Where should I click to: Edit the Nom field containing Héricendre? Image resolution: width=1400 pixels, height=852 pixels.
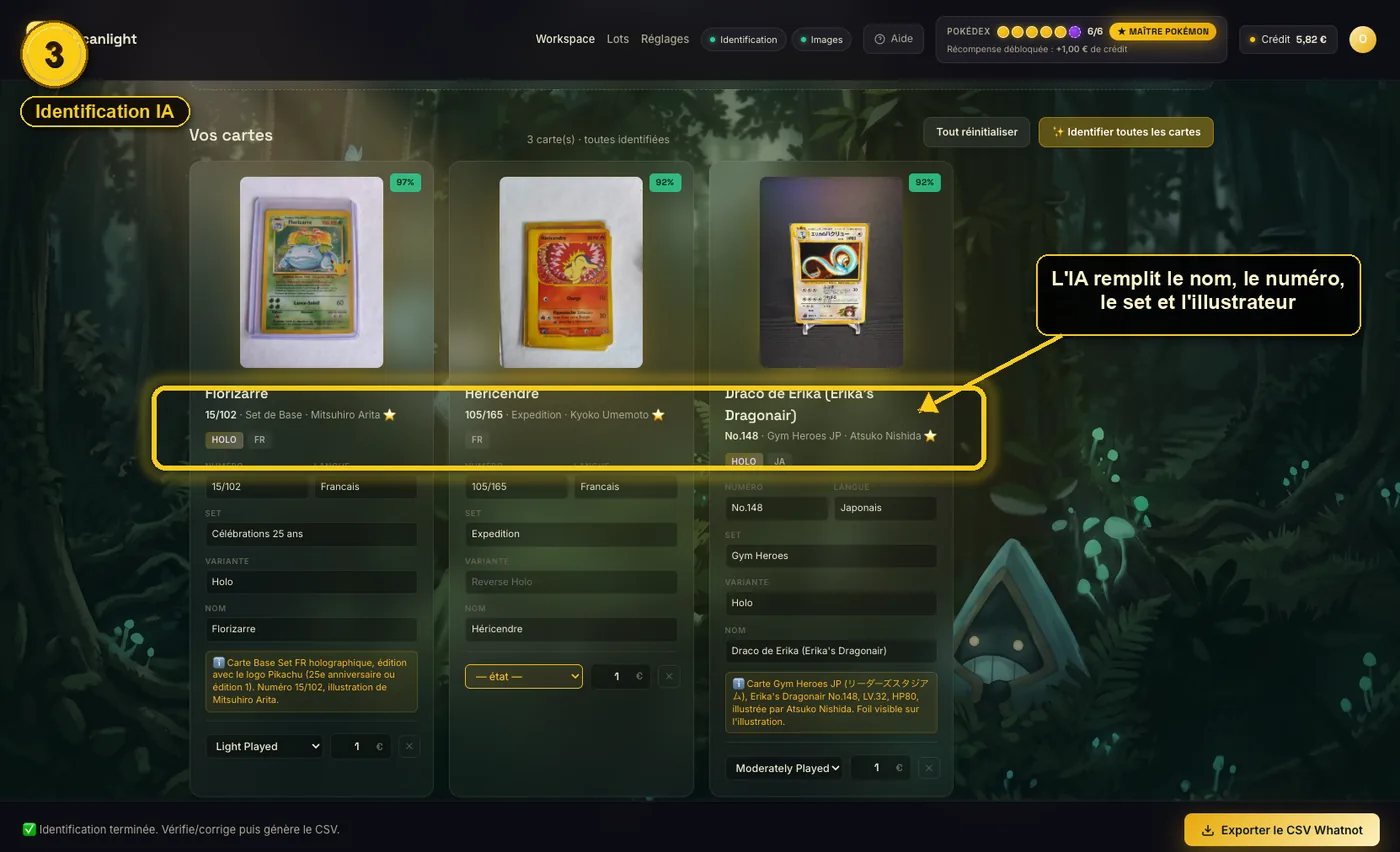[571, 629]
